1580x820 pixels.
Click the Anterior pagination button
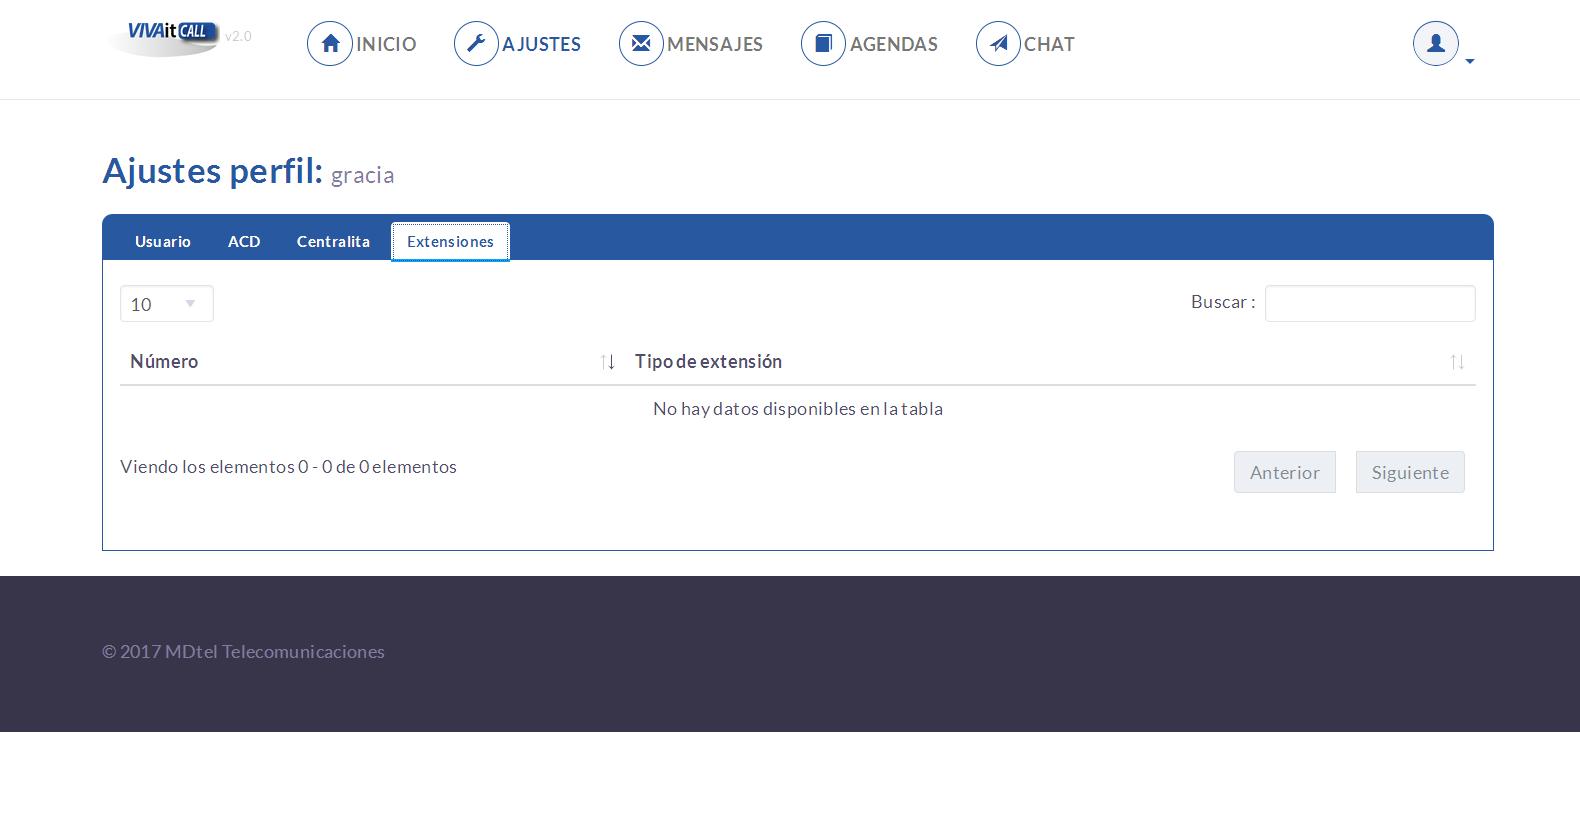(1285, 472)
